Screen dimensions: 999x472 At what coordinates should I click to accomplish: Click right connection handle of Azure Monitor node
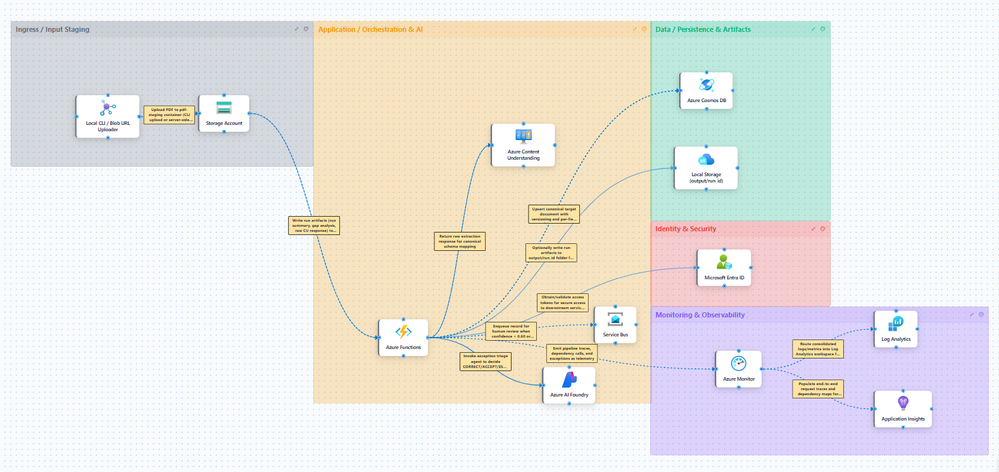coord(761,369)
